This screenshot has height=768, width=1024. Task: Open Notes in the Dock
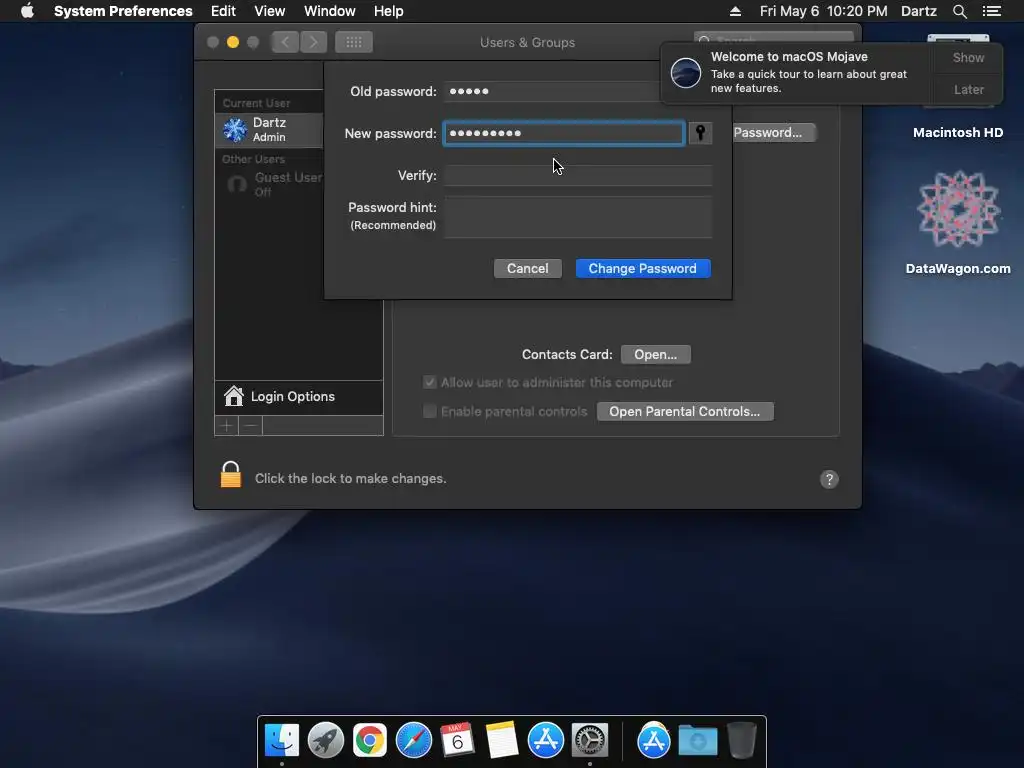(502, 741)
